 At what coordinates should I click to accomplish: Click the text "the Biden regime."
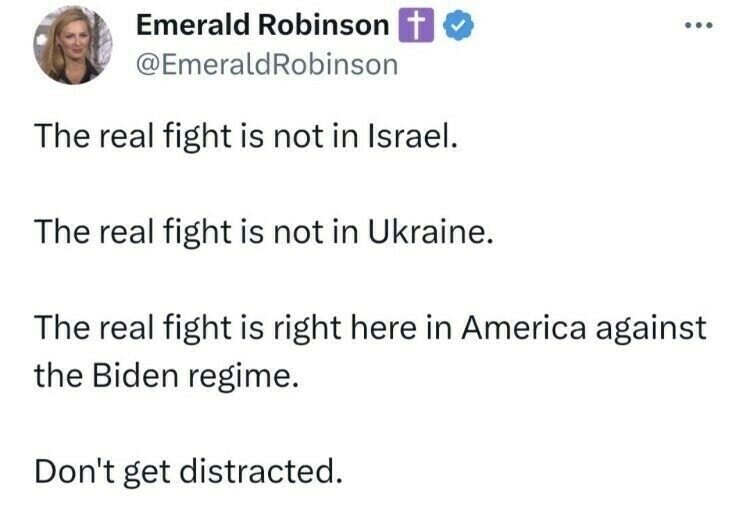tap(169, 376)
